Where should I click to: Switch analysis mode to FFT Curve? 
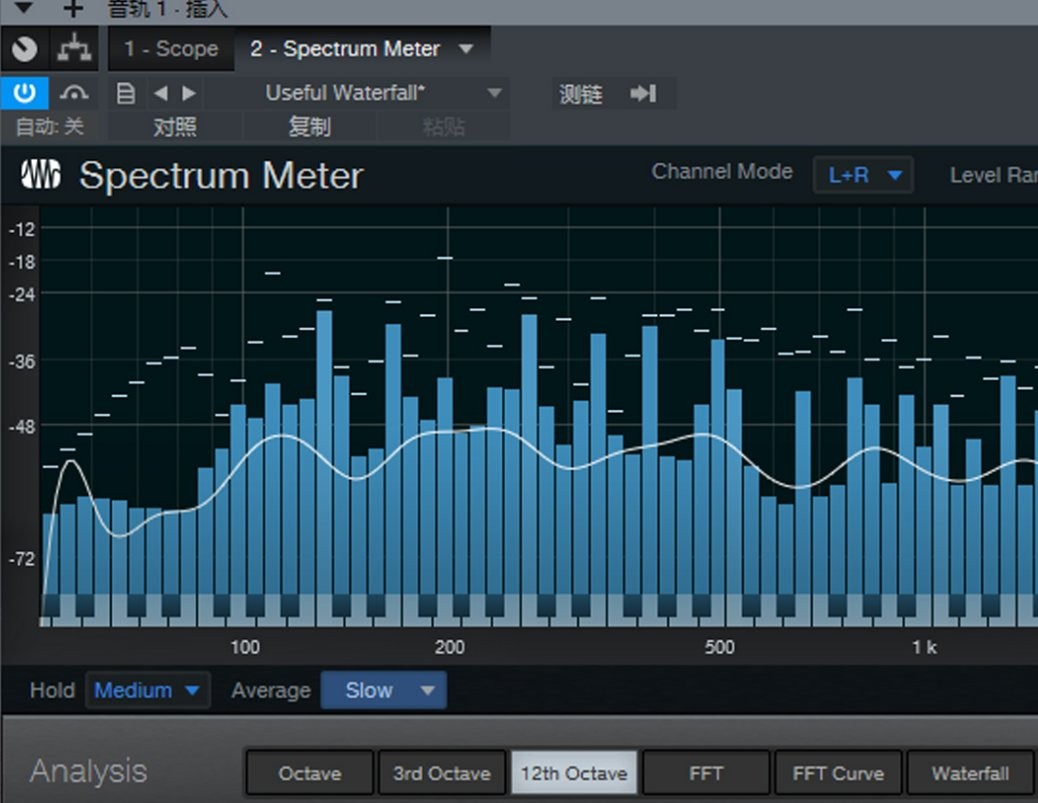(x=838, y=772)
